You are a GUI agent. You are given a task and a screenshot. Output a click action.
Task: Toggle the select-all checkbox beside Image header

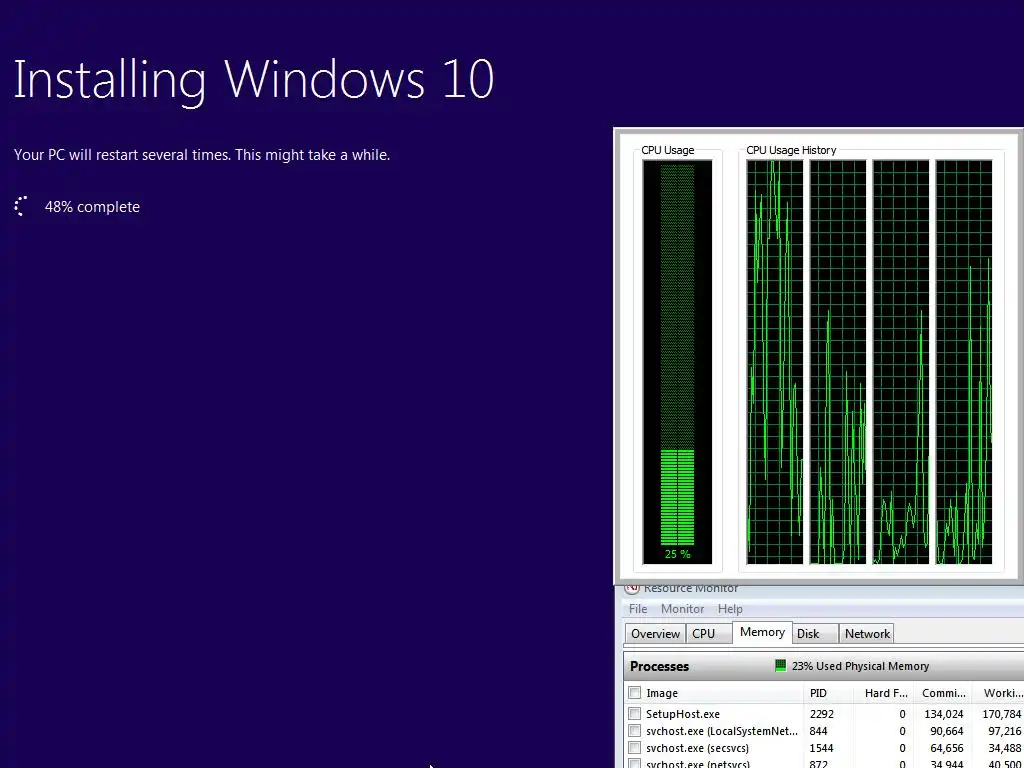634,693
